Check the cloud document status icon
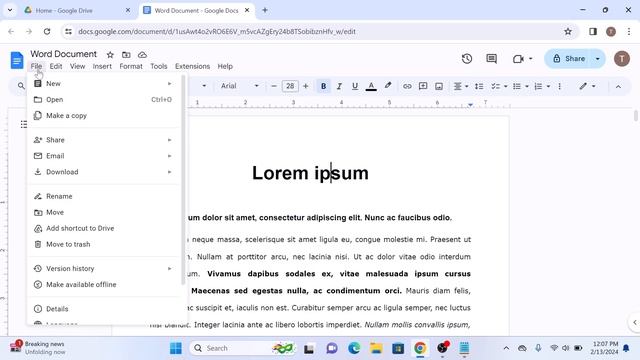This screenshot has height=360, width=640. click(142, 55)
